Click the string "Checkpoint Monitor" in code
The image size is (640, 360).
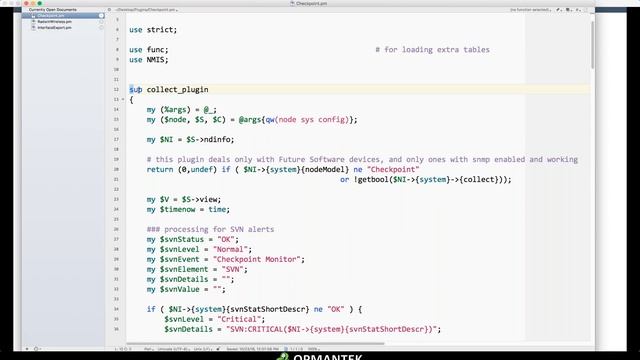click(x=256, y=259)
